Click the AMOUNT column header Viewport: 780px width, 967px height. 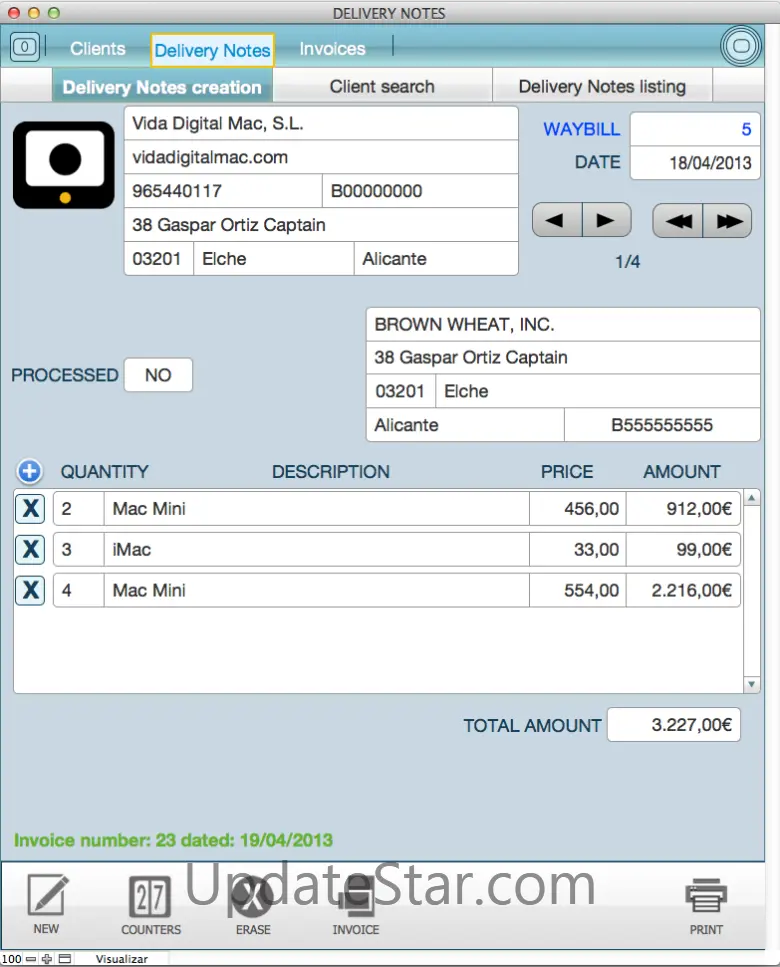[x=681, y=472]
